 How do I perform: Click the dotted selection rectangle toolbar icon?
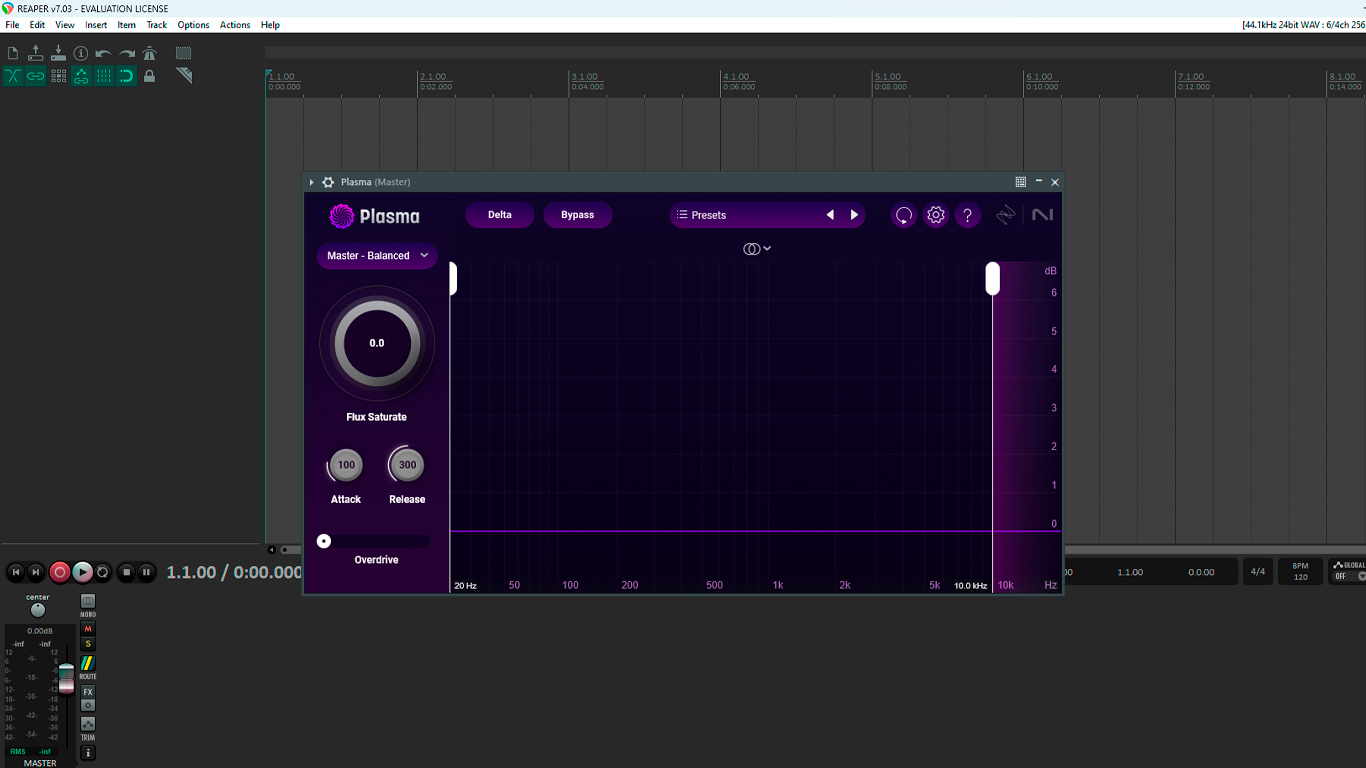click(184, 53)
